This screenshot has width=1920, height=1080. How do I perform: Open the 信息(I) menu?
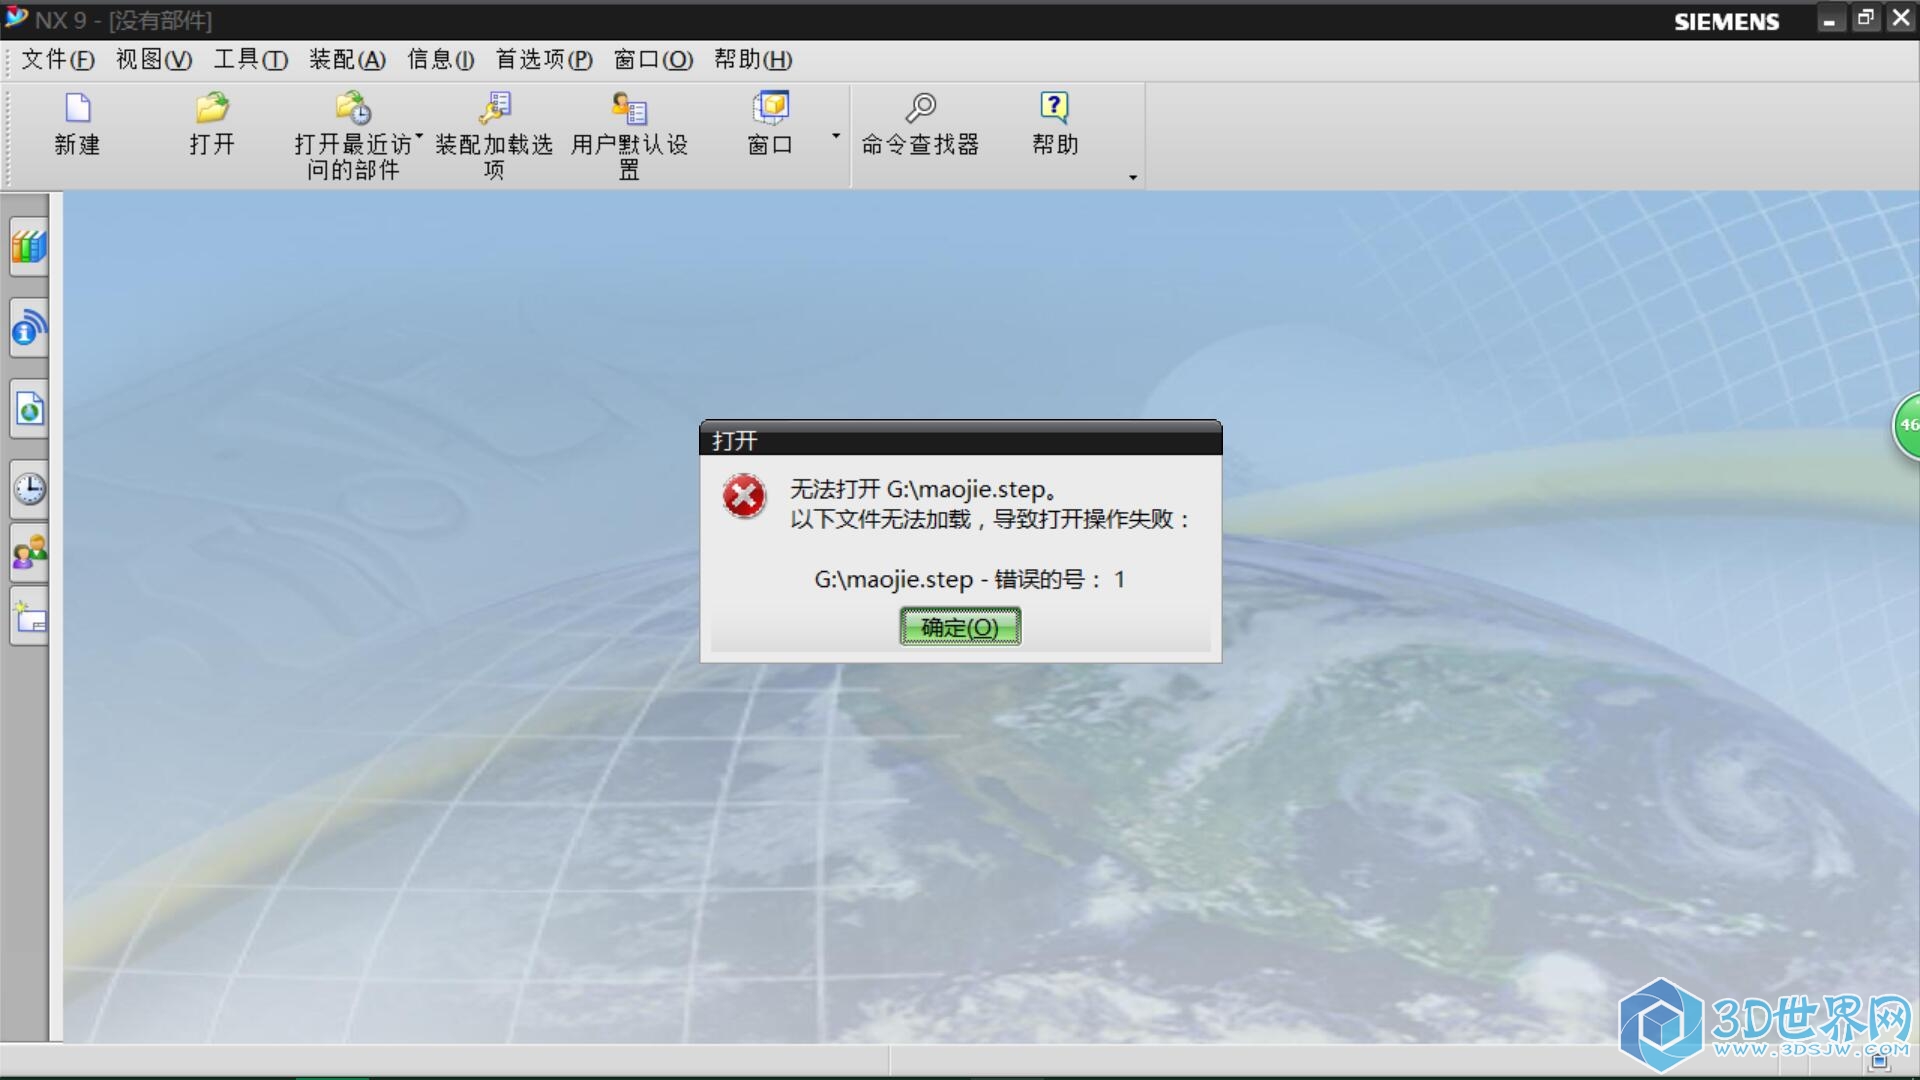click(441, 60)
